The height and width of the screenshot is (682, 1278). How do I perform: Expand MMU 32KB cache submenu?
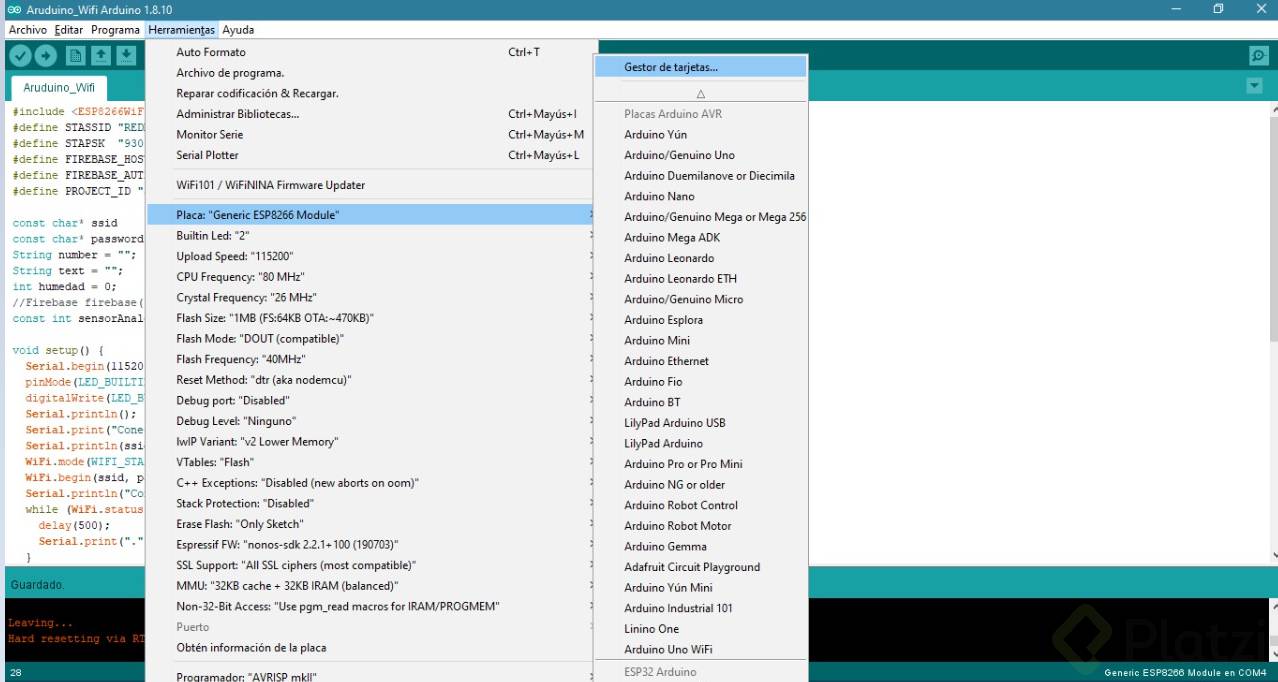click(x=371, y=585)
